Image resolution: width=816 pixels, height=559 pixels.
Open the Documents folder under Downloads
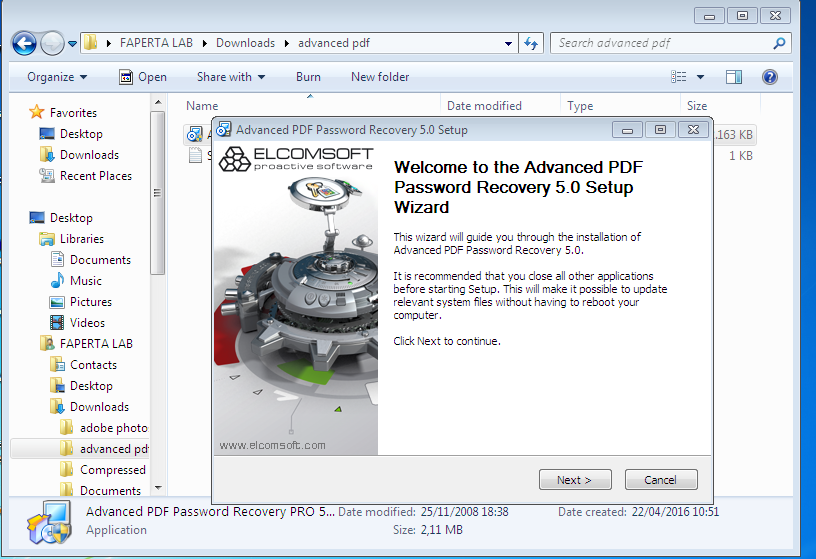coord(110,490)
